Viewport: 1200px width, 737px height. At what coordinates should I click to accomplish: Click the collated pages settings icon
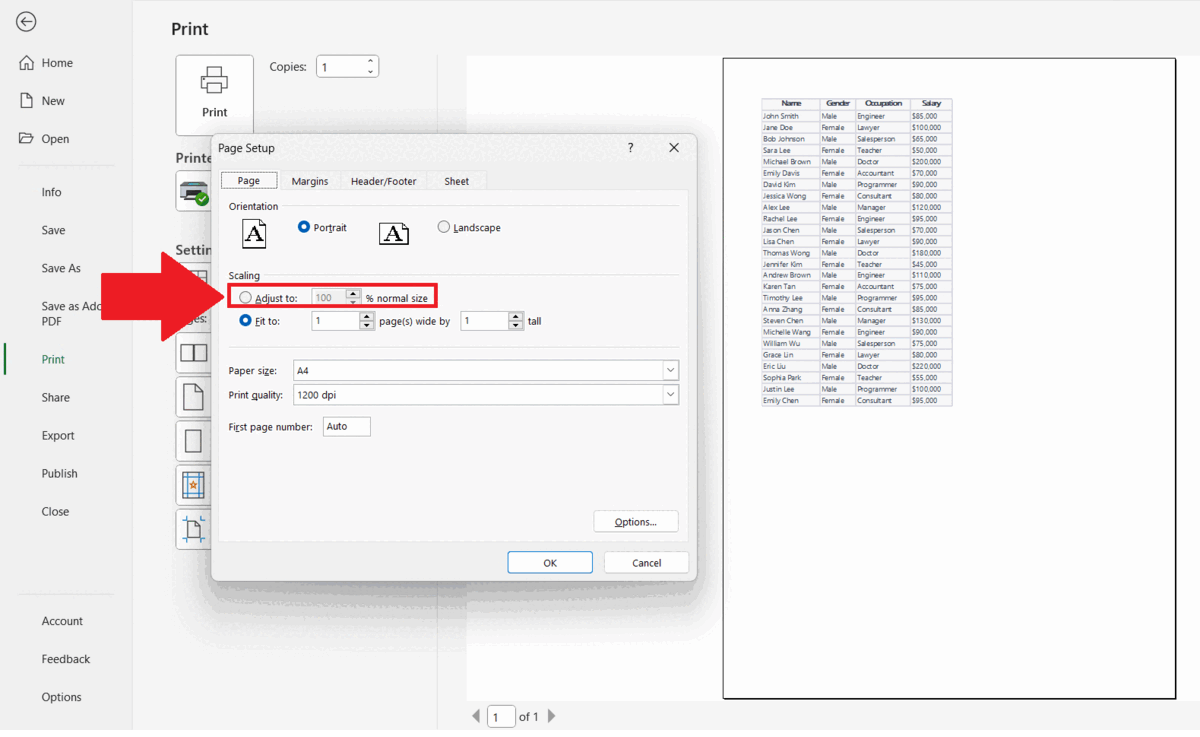193,352
